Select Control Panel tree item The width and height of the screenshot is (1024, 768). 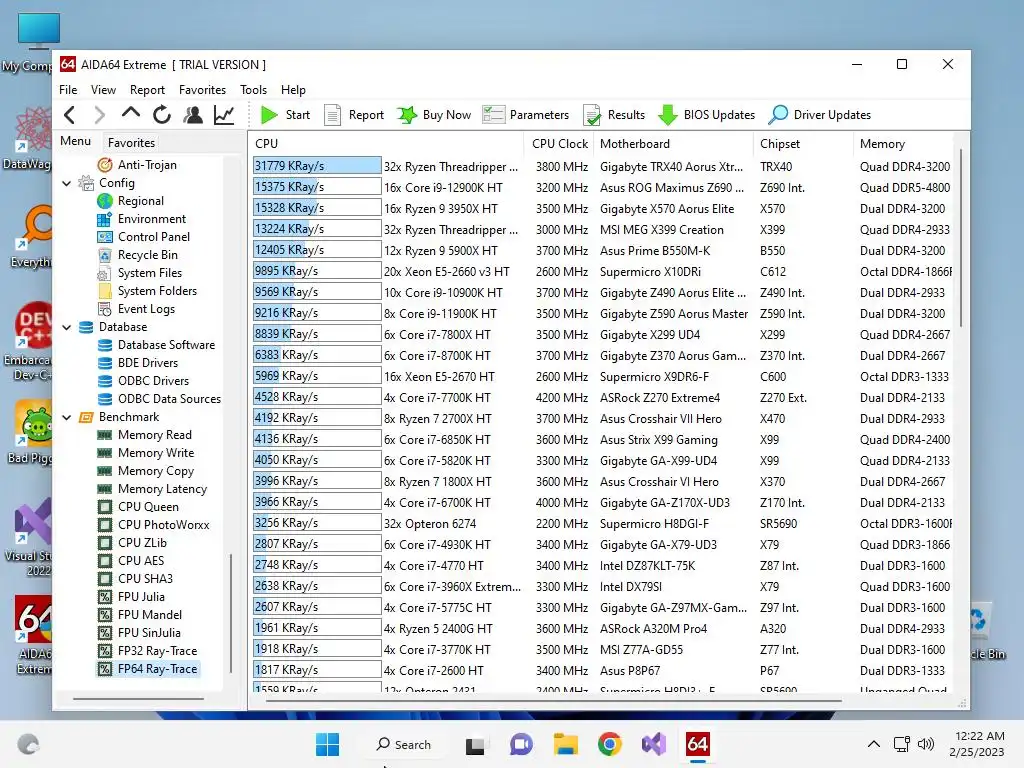coord(144,237)
